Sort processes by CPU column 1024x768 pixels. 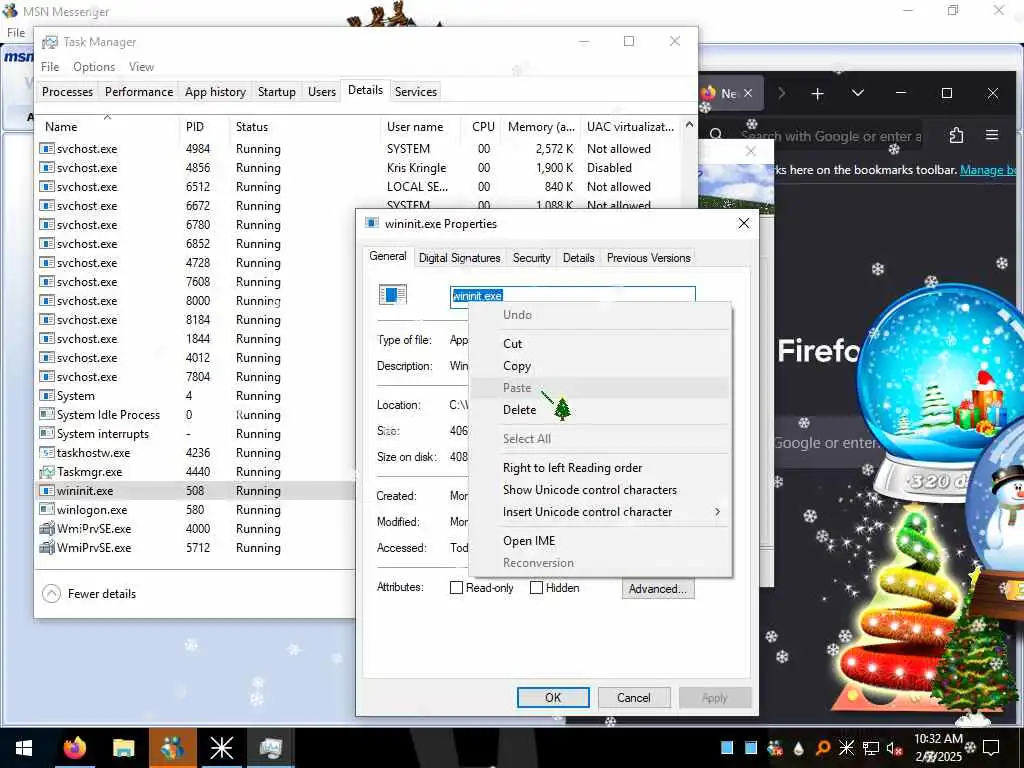[483, 127]
